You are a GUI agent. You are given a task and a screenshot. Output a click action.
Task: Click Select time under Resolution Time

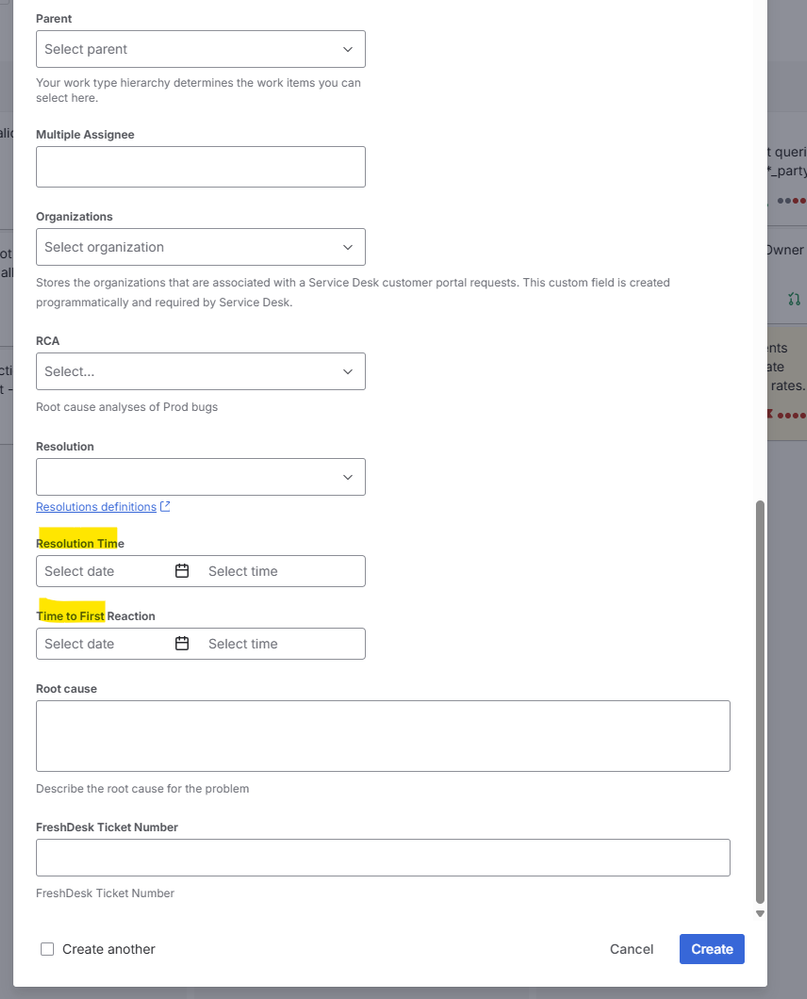point(243,571)
